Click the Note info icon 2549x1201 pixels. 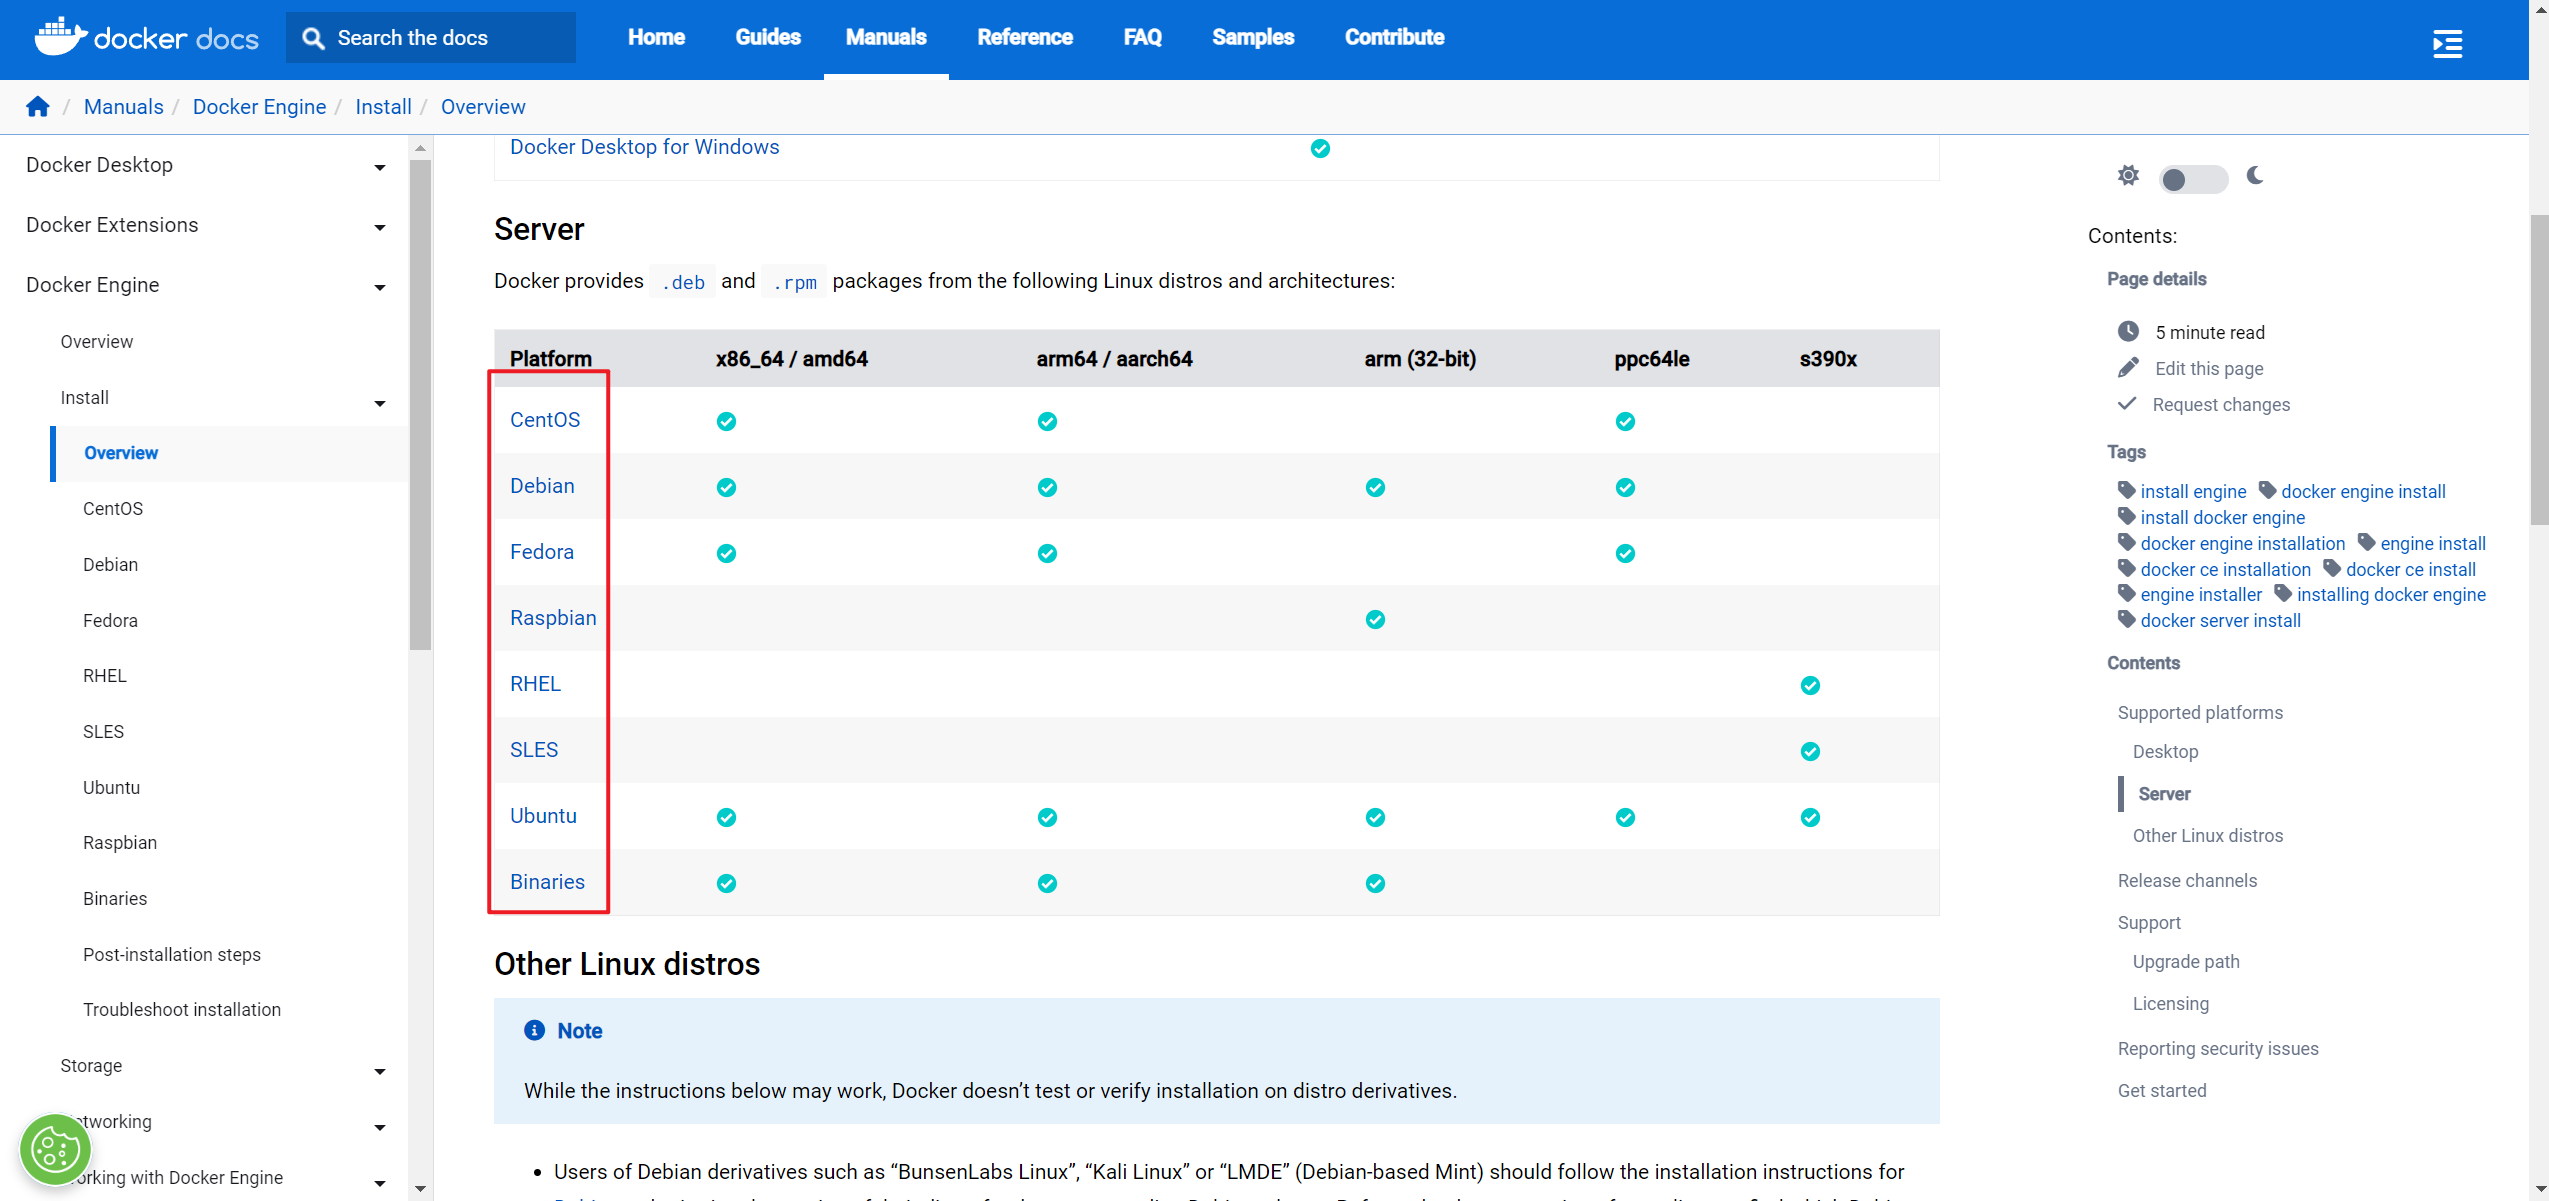click(x=534, y=1030)
